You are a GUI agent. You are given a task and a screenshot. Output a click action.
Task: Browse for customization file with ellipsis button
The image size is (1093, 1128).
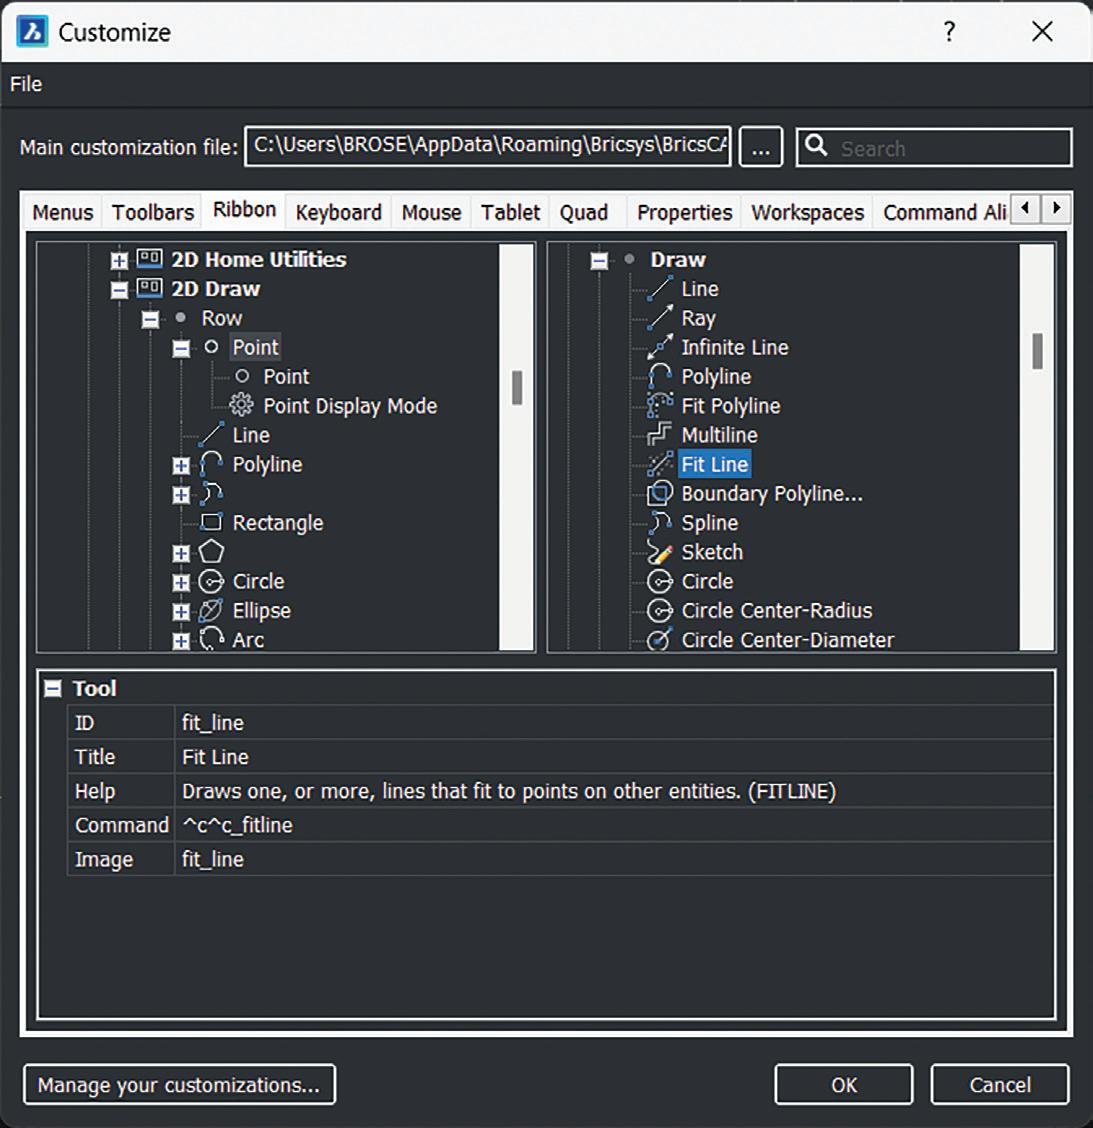tap(761, 147)
